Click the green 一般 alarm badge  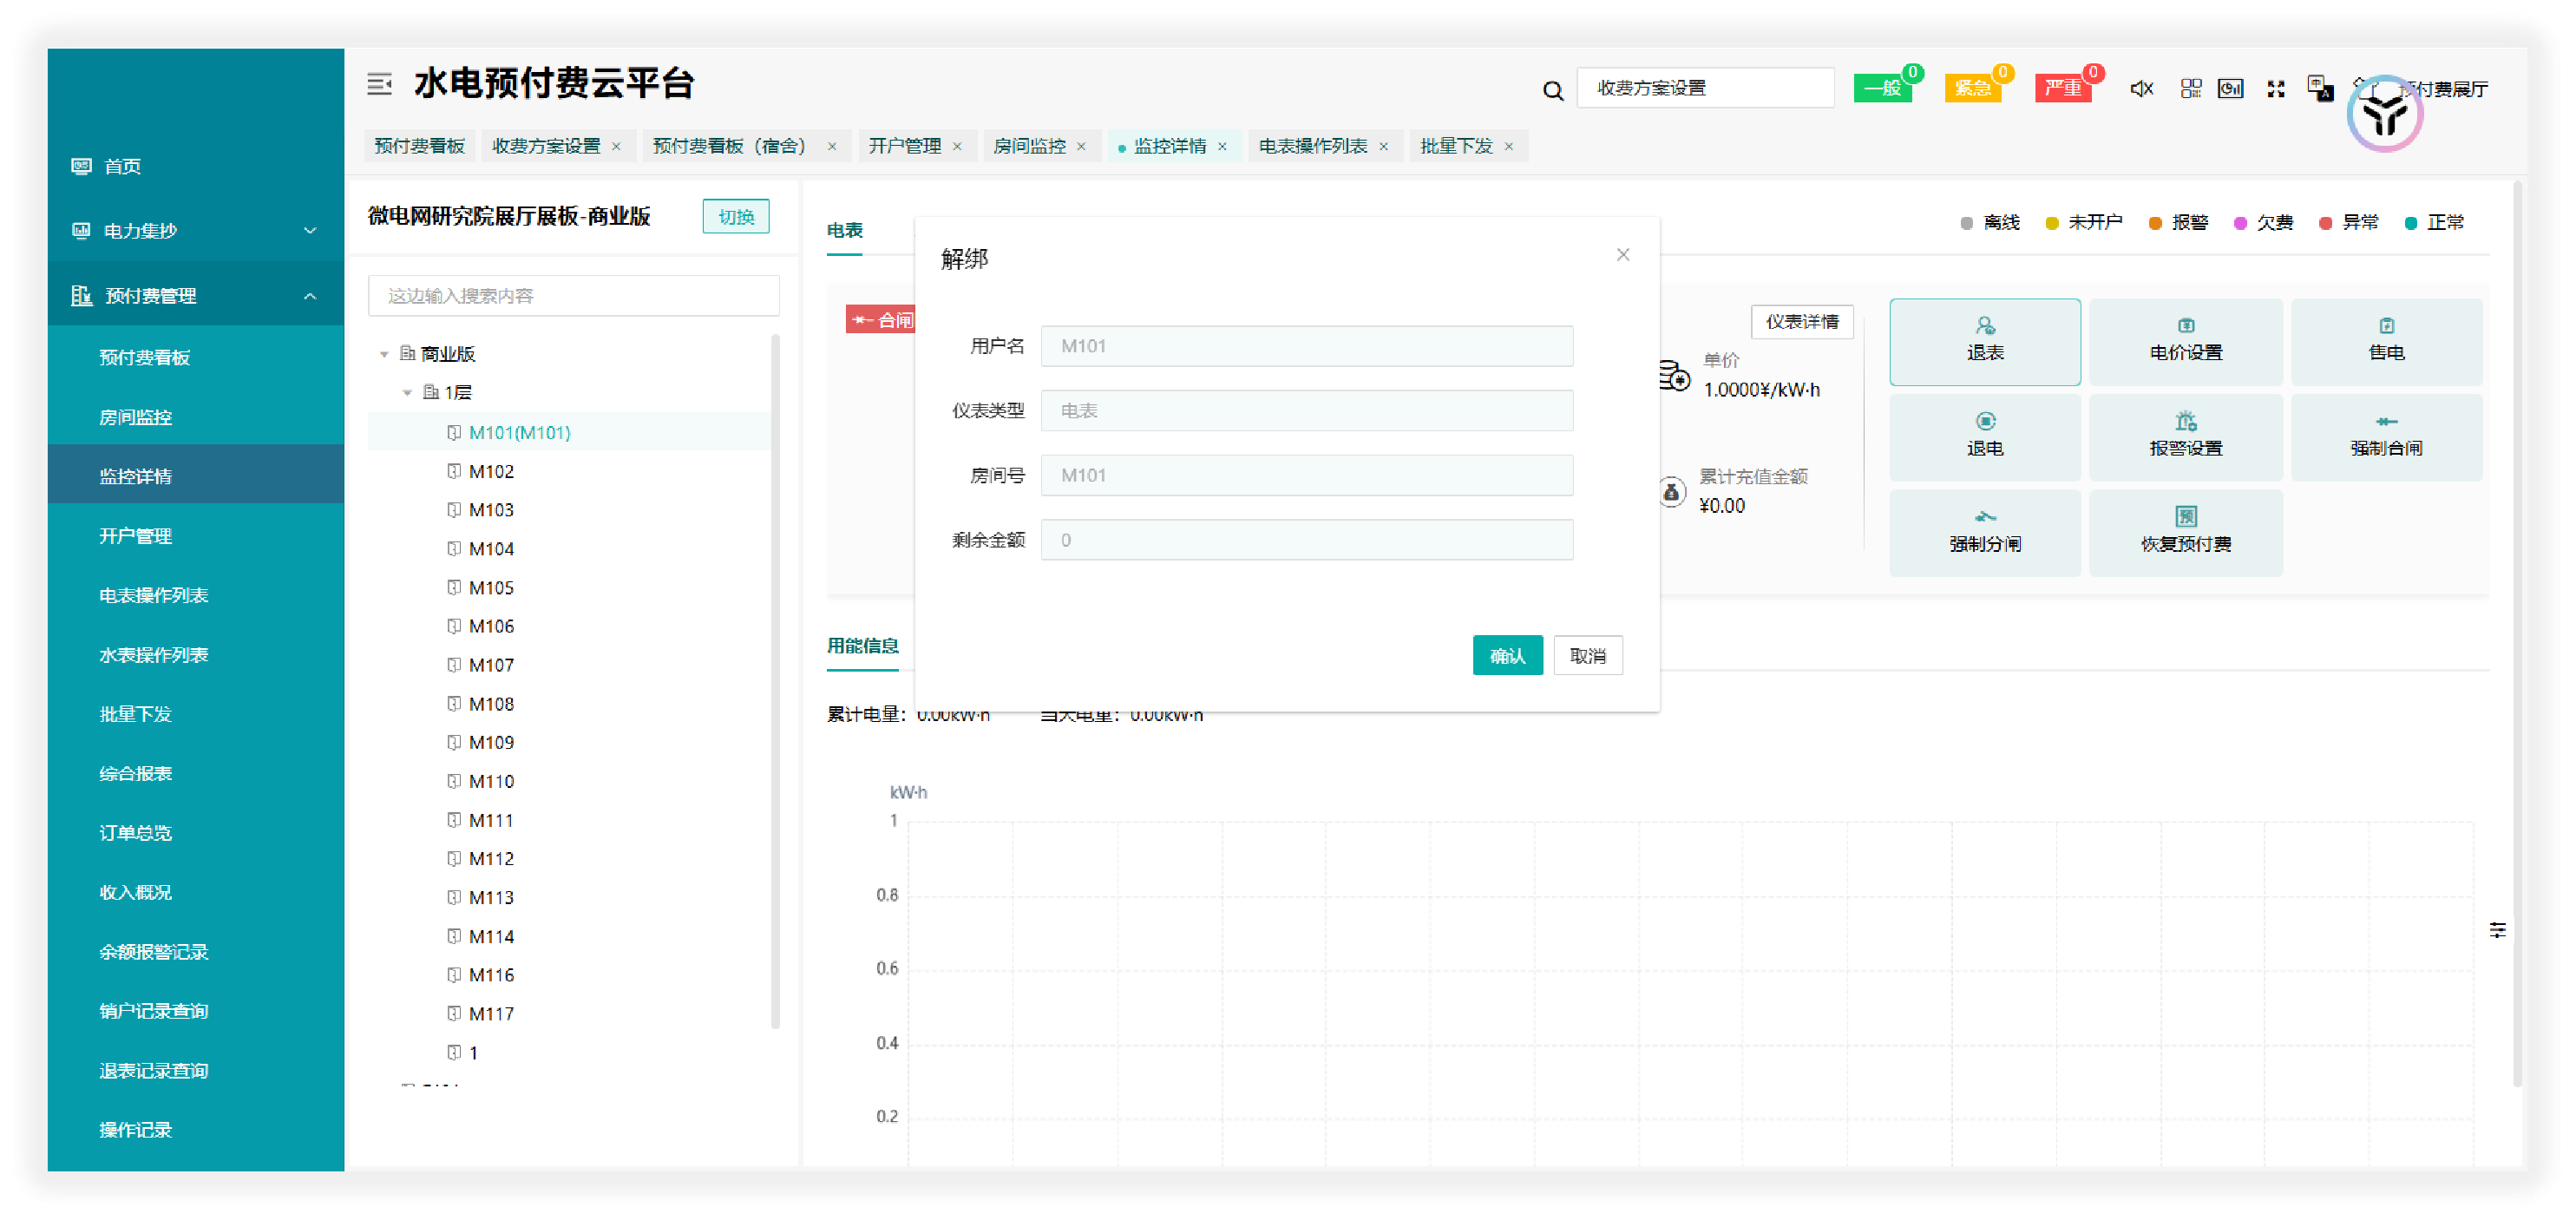pyautogui.click(x=1881, y=88)
